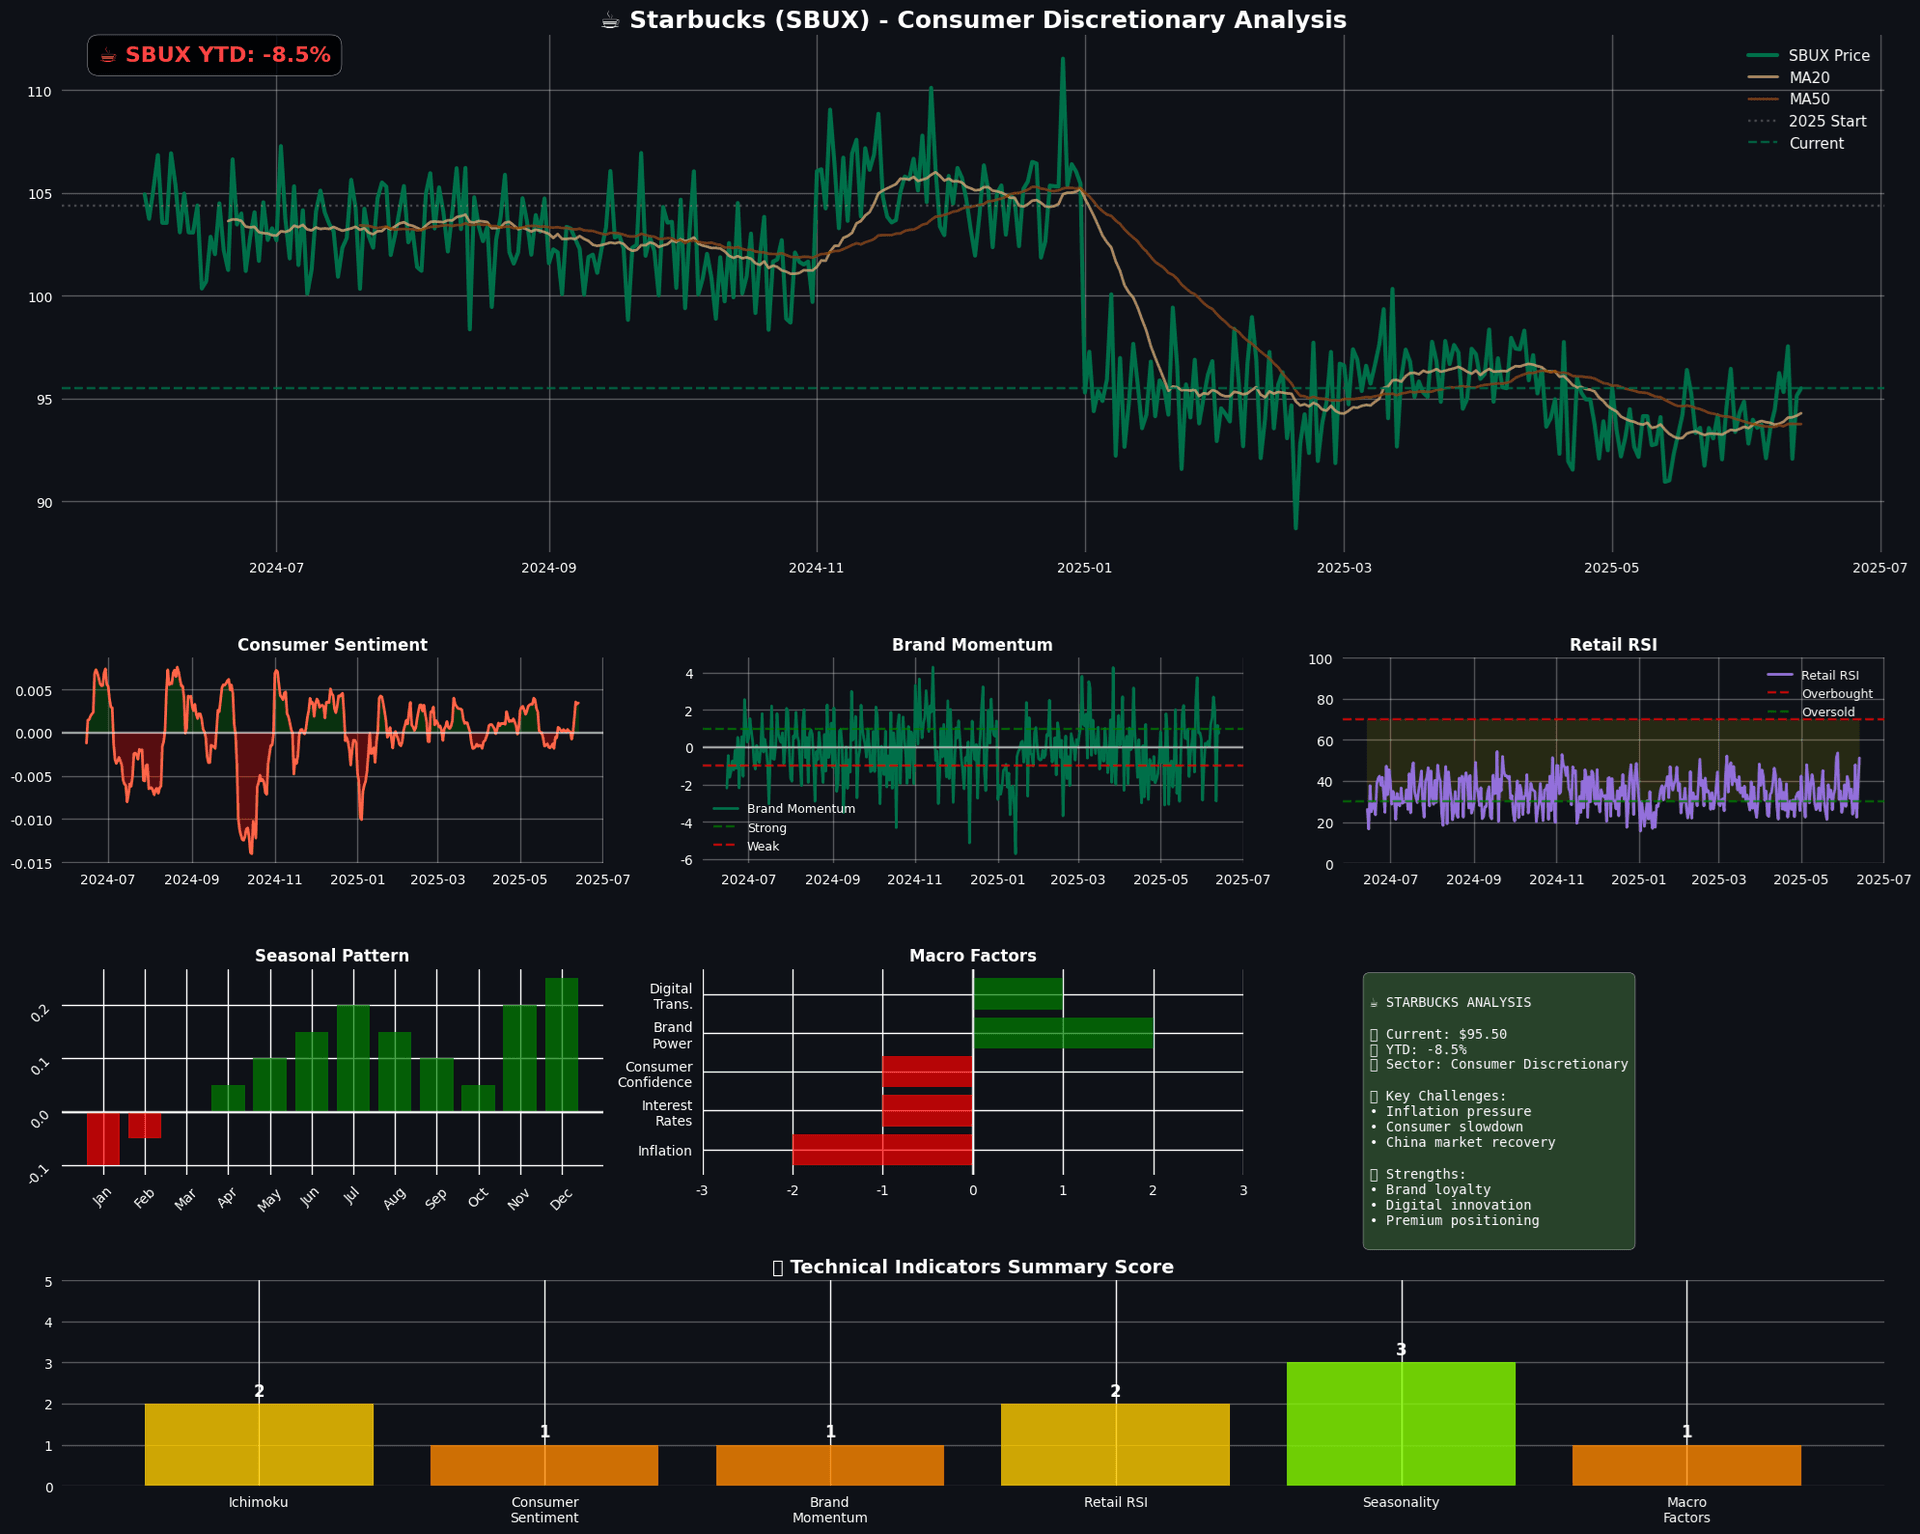Click the 2025 Start legend entry
Screen dimensions: 1920x1534
click(1806, 122)
